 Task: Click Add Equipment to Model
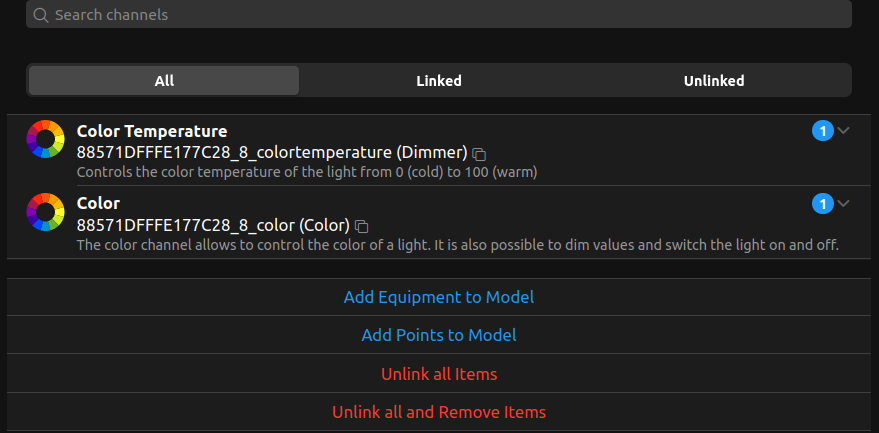[x=439, y=297]
